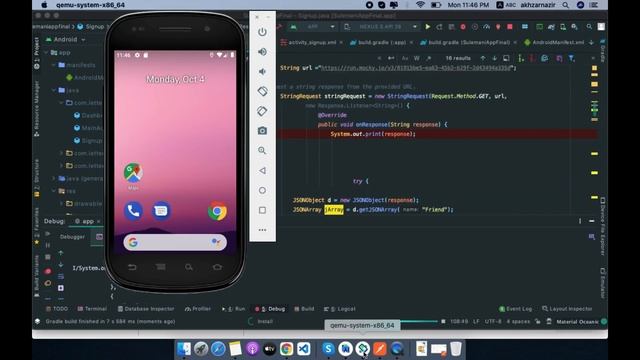Image resolution: width=640 pixels, height=360 pixels.
Task: Click the filter funnel icon in find bar
Action: click(572, 58)
